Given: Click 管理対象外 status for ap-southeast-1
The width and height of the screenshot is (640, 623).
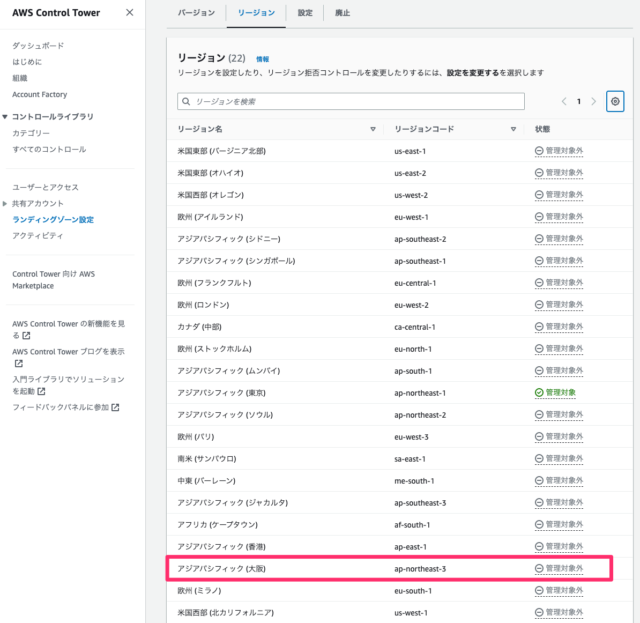Looking at the screenshot, I should click(559, 260).
